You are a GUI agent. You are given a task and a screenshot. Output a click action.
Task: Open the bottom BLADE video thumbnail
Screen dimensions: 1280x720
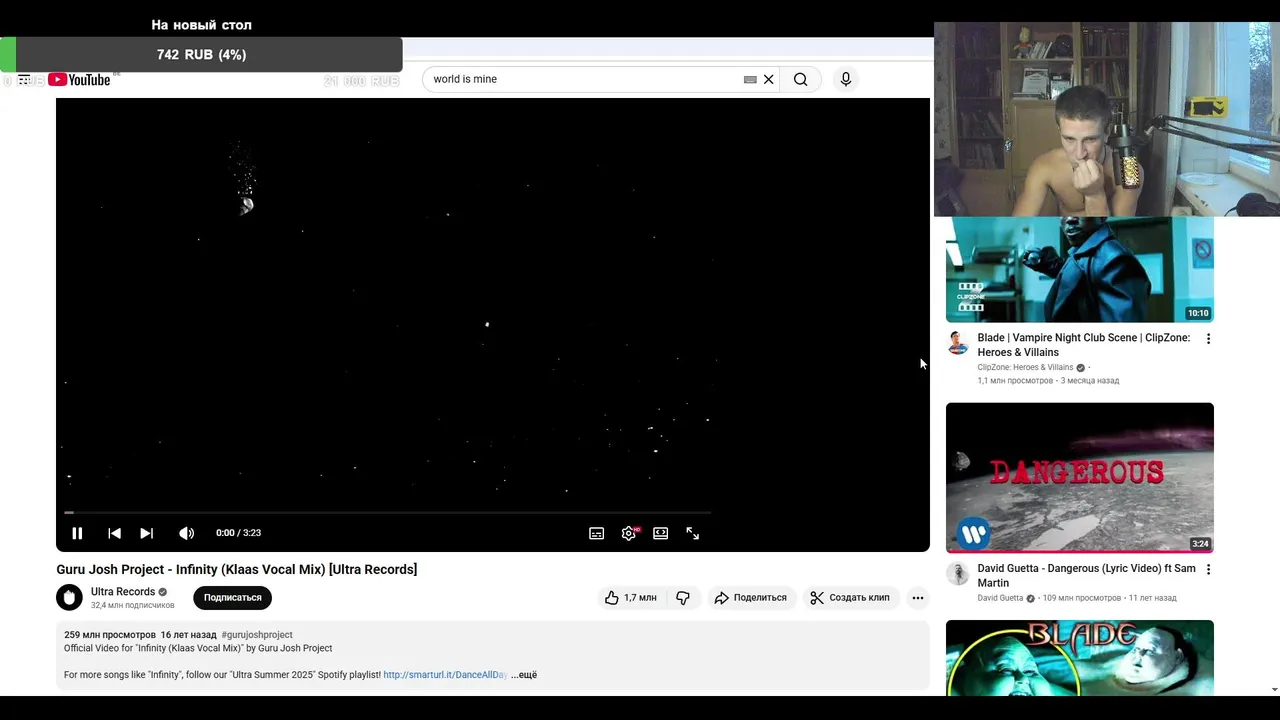coord(1079,657)
